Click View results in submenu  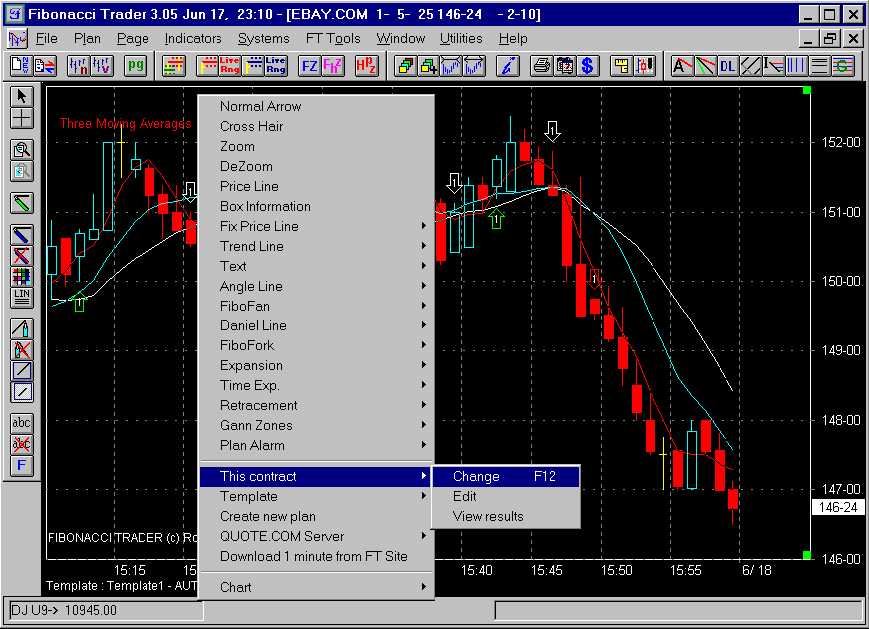pyautogui.click(x=488, y=517)
